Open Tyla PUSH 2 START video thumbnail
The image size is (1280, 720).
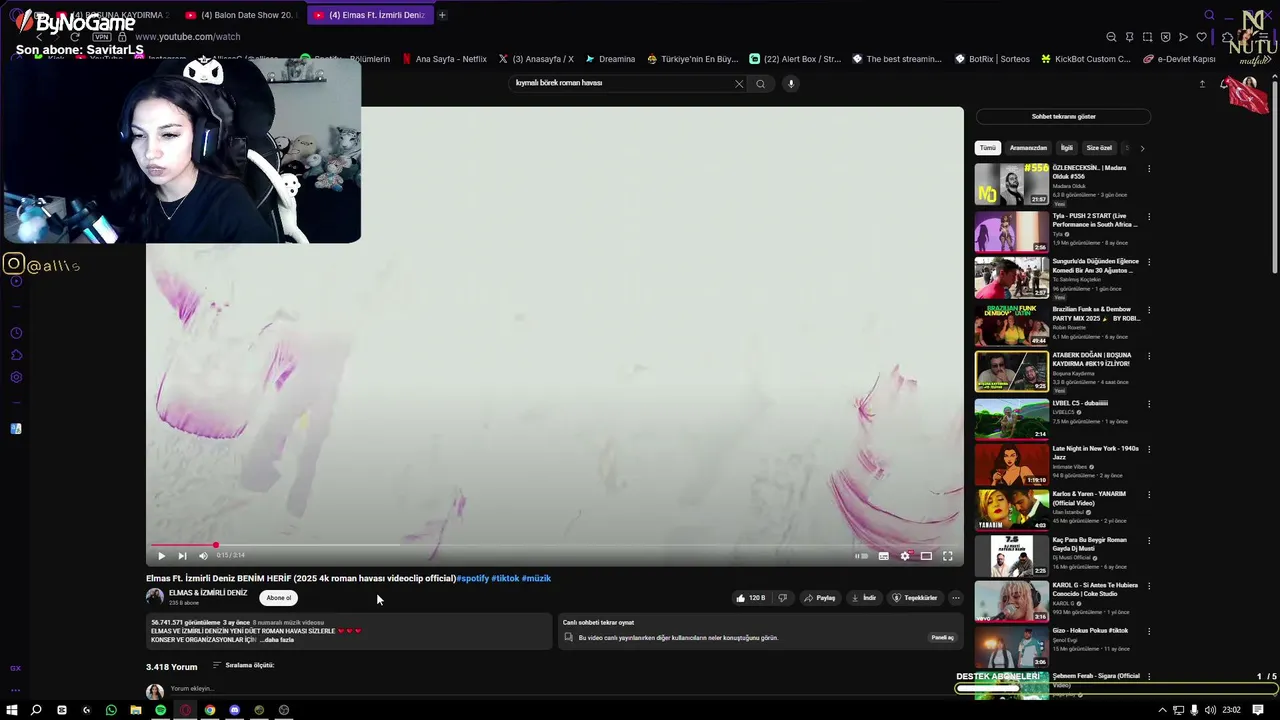pos(1012,231)
